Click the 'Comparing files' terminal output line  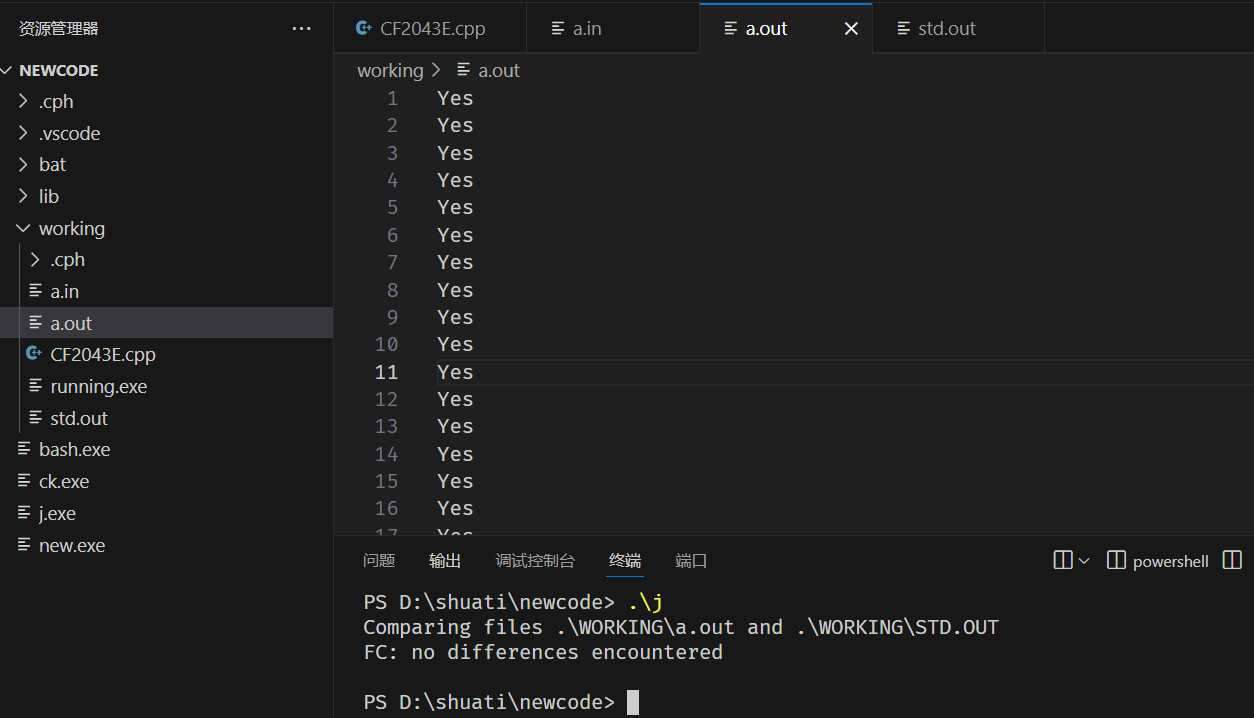tap(681, 627)
